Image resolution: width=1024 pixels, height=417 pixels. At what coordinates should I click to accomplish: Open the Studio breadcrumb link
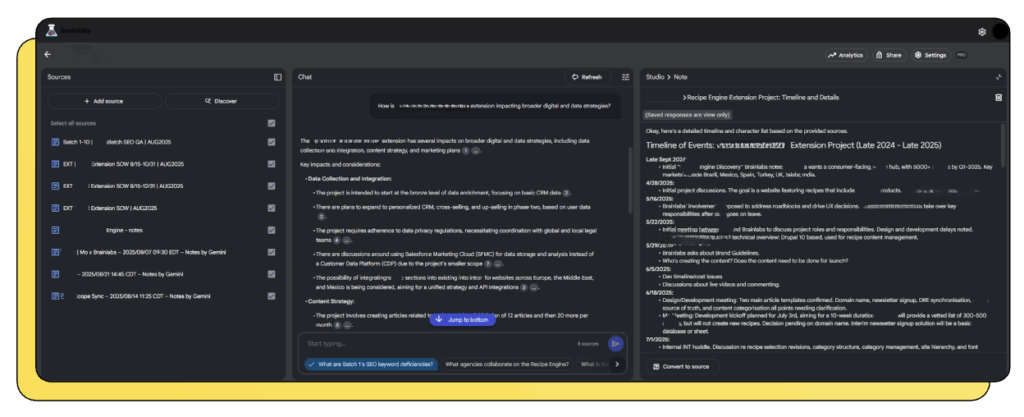655,77
